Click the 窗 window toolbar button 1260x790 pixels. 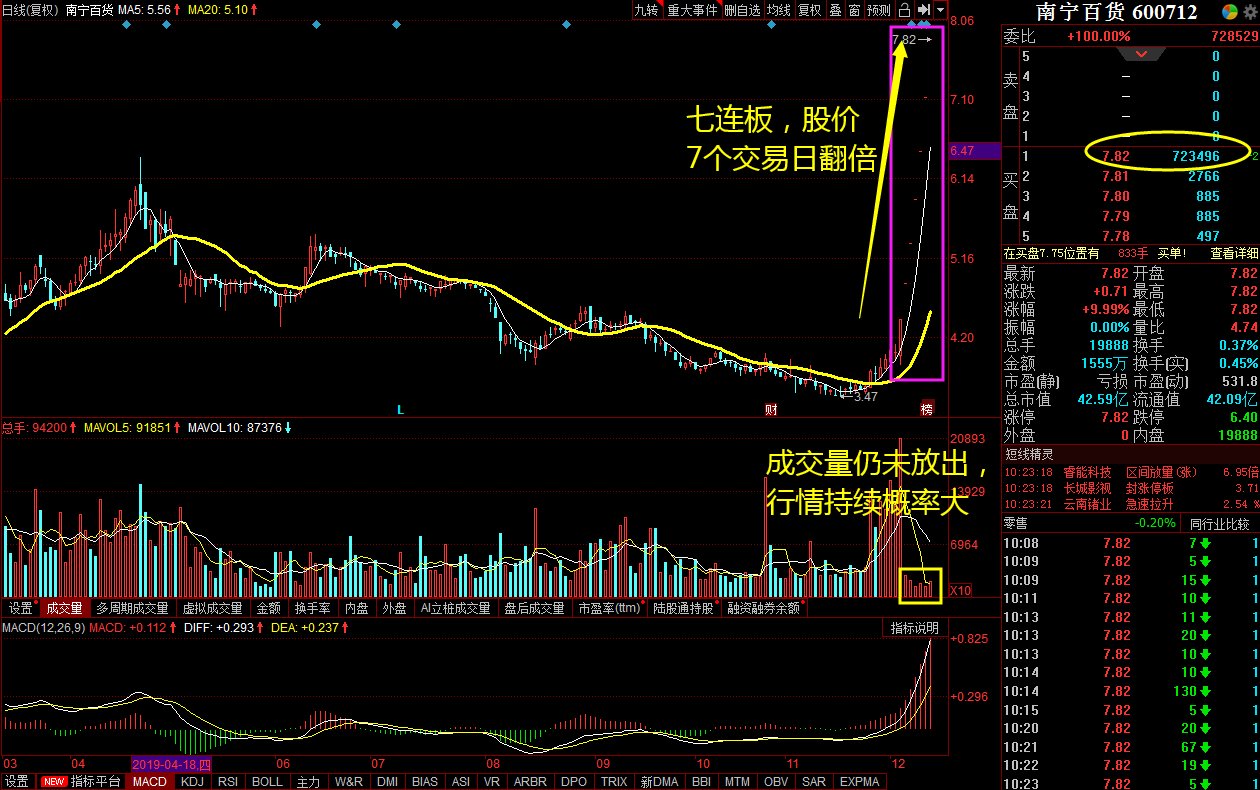855,10
